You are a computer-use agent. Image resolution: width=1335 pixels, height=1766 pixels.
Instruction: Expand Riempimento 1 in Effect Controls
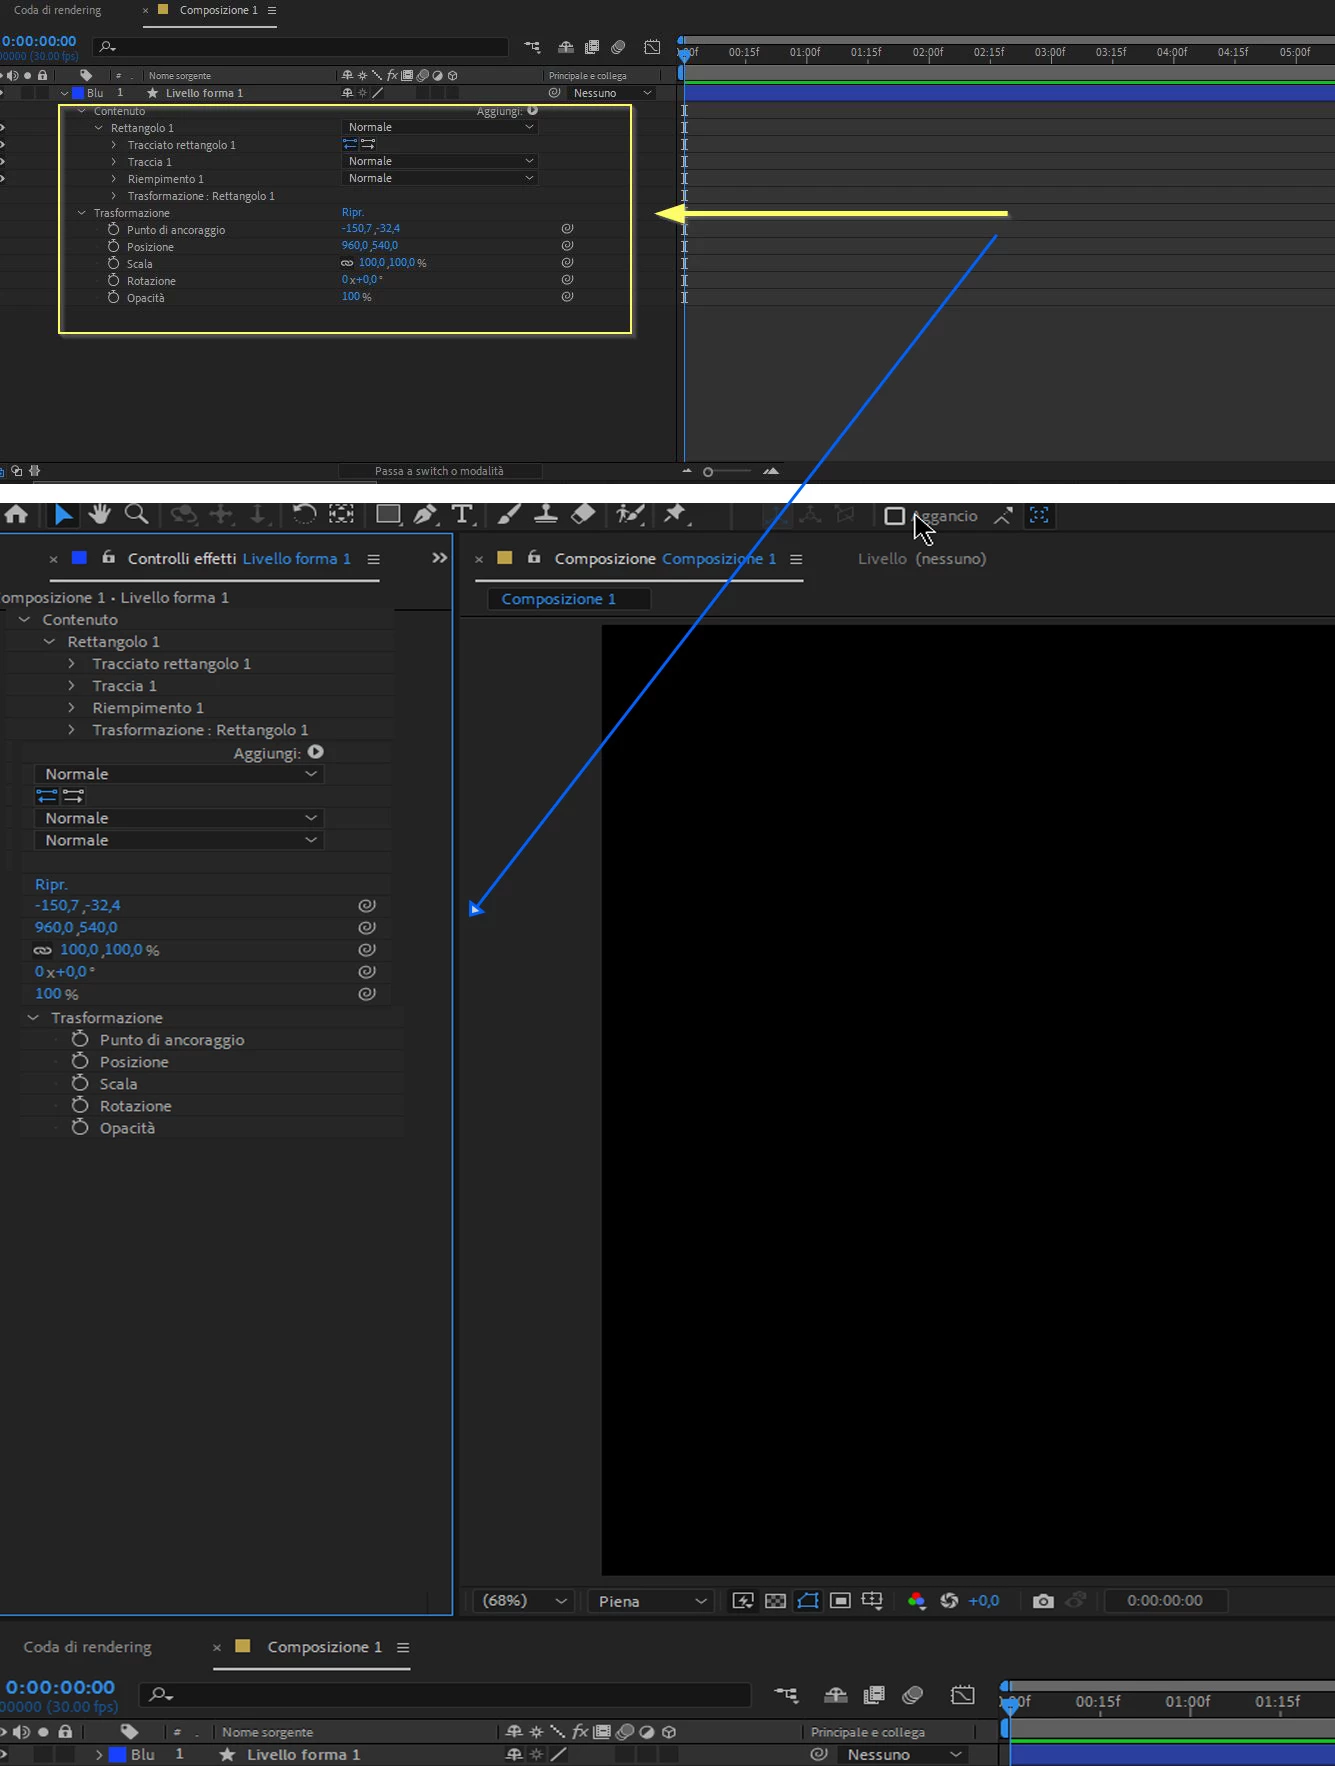tap(72, 708)
